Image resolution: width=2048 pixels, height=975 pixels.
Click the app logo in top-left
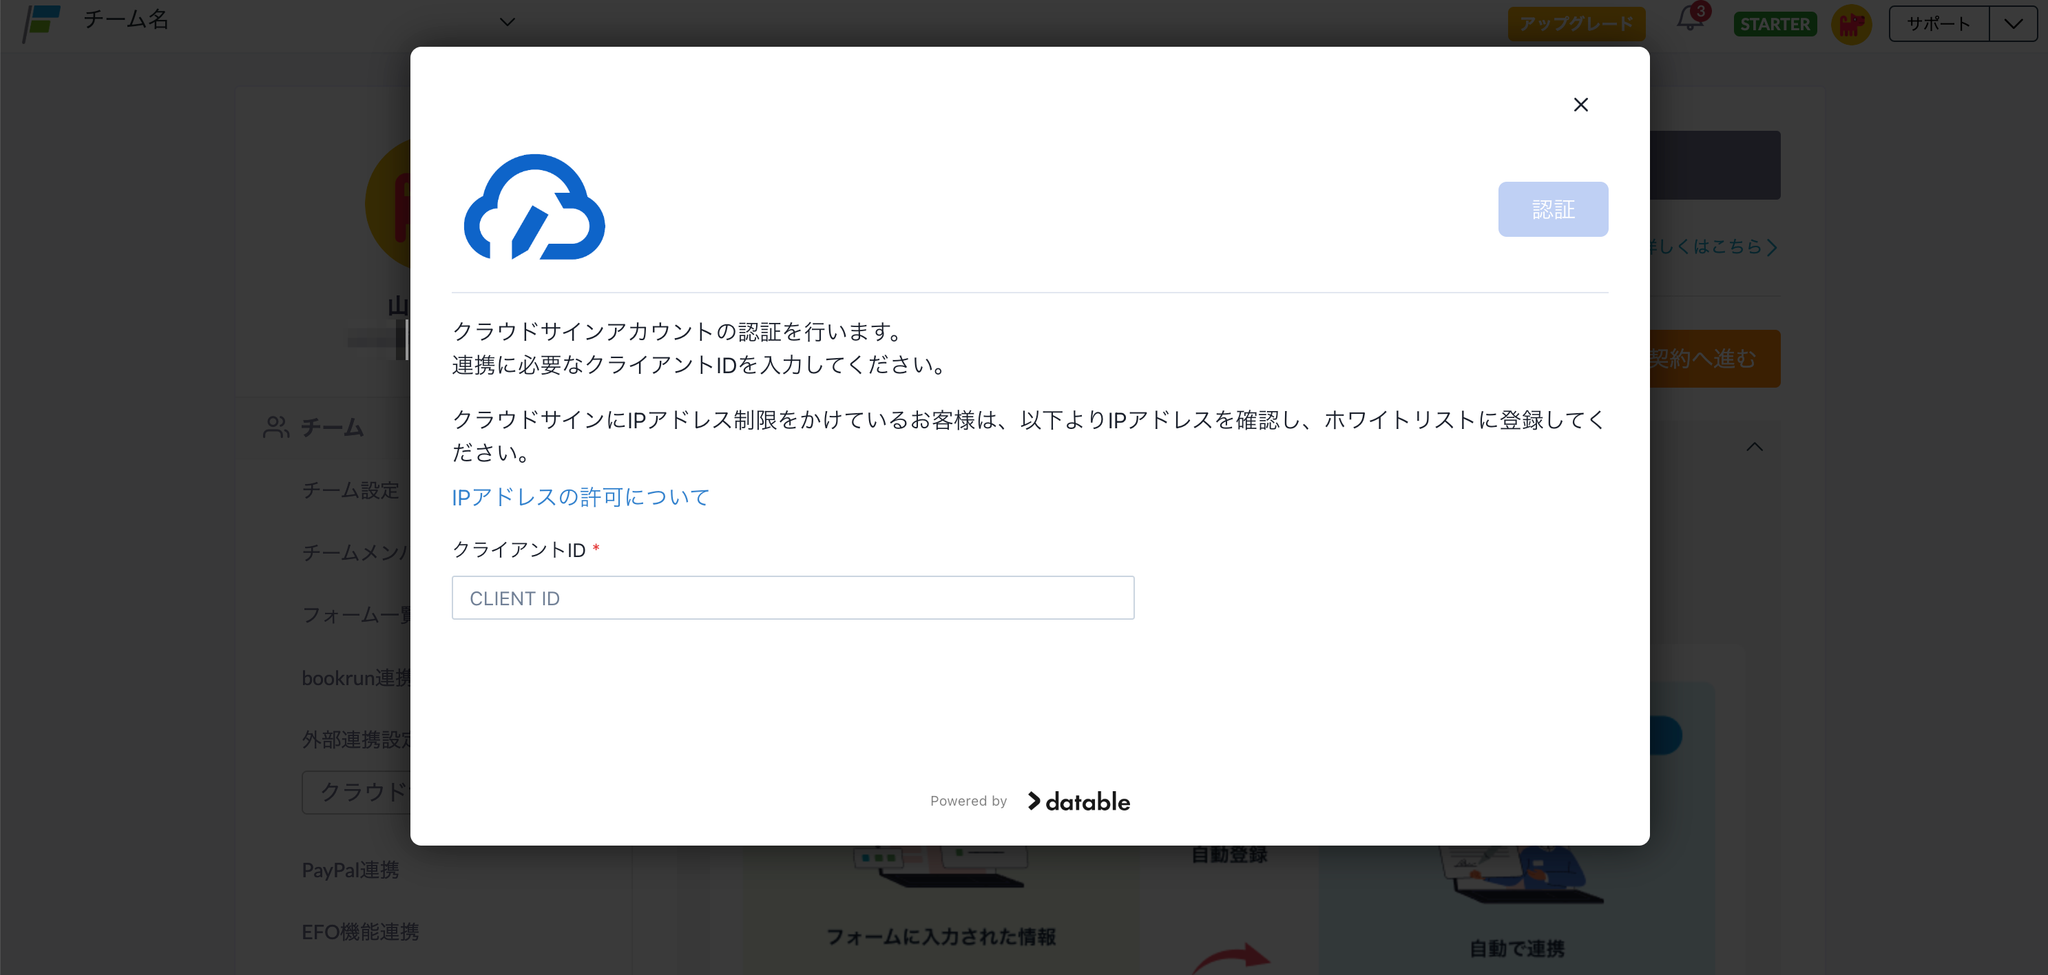point(42,22)
